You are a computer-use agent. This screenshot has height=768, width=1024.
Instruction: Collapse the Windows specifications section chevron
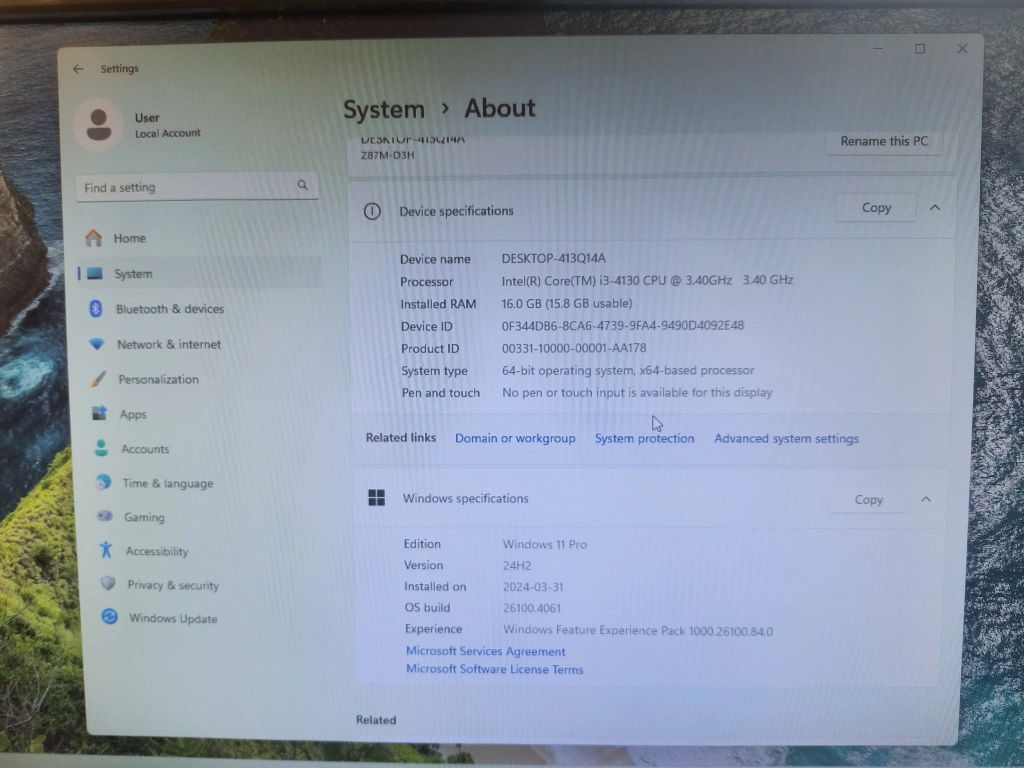point(925,500)
